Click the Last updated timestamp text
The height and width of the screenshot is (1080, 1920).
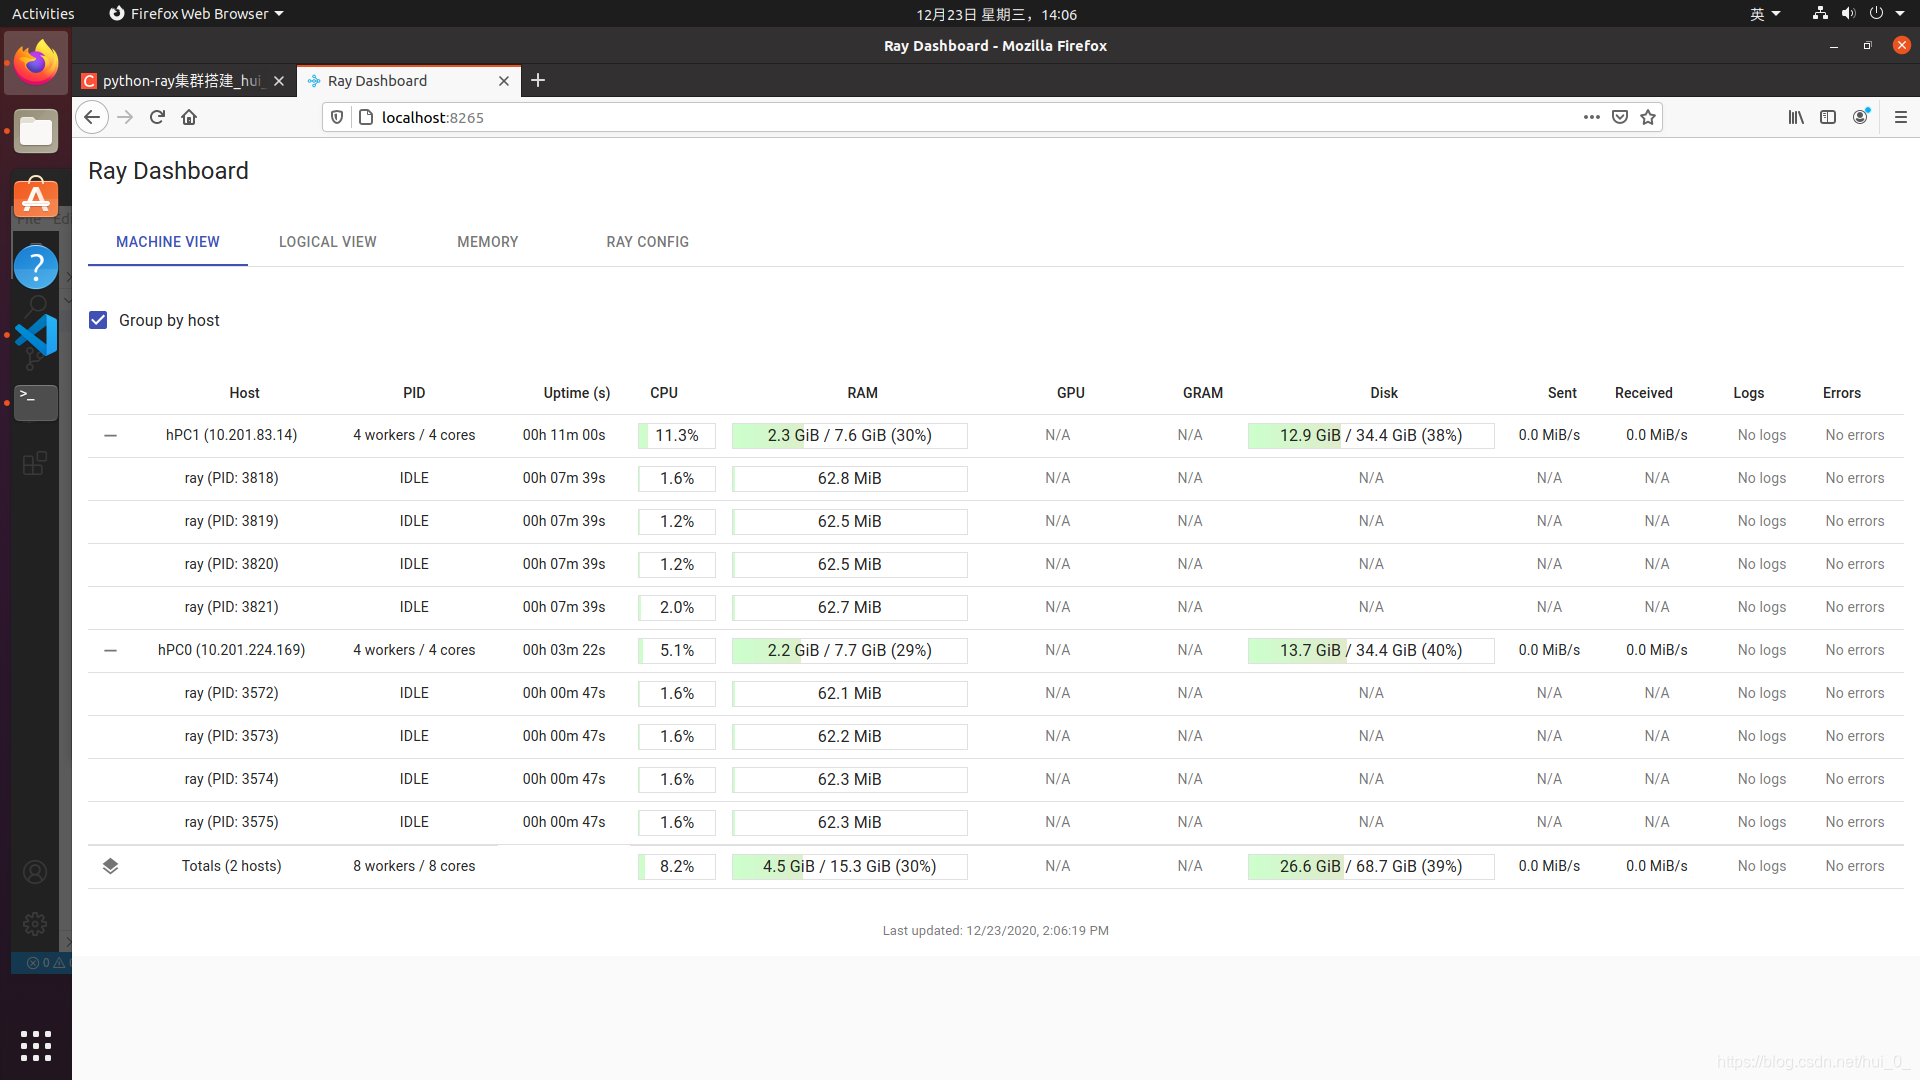pos(995,930)
